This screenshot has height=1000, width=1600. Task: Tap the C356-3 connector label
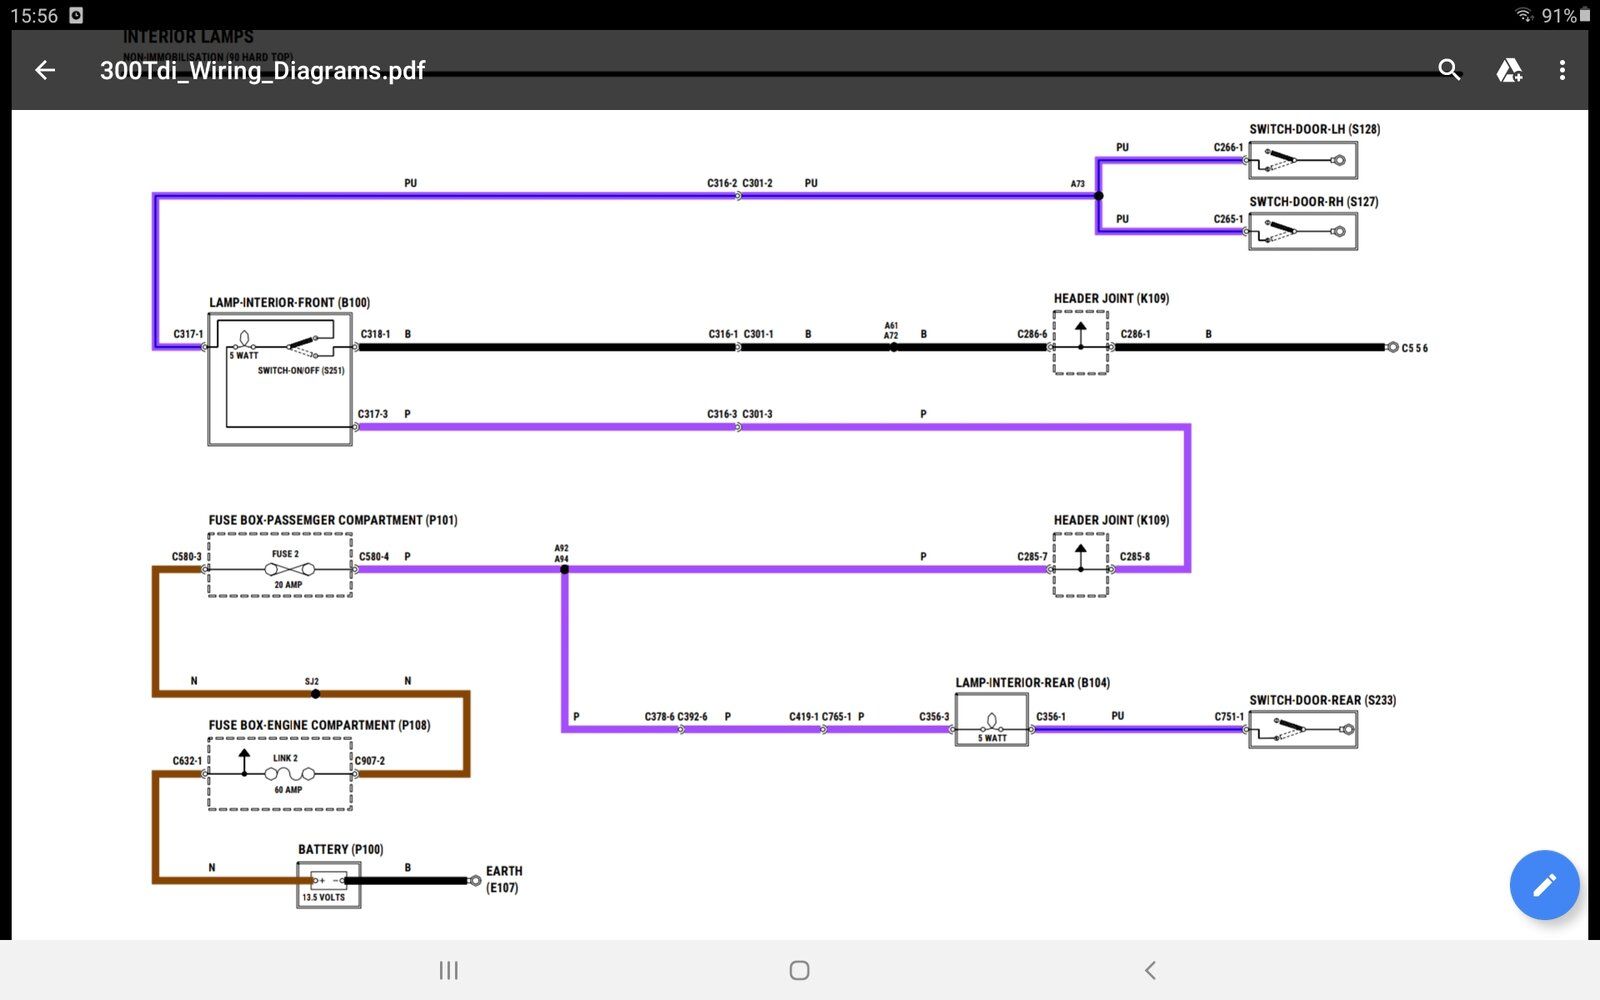(934, 717)
